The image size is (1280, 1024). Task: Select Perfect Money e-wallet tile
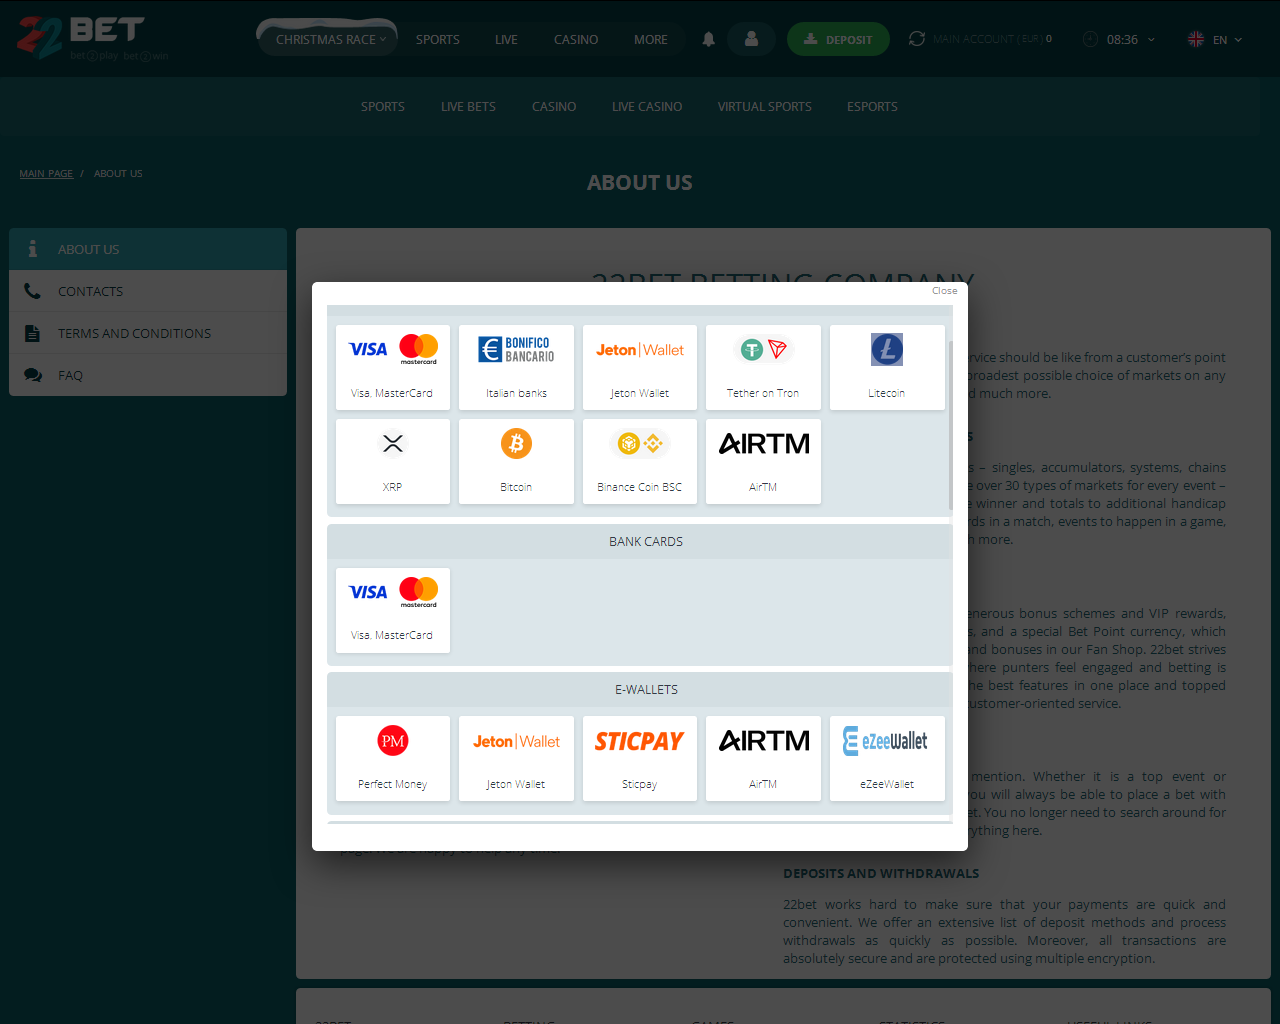point(393,758)
